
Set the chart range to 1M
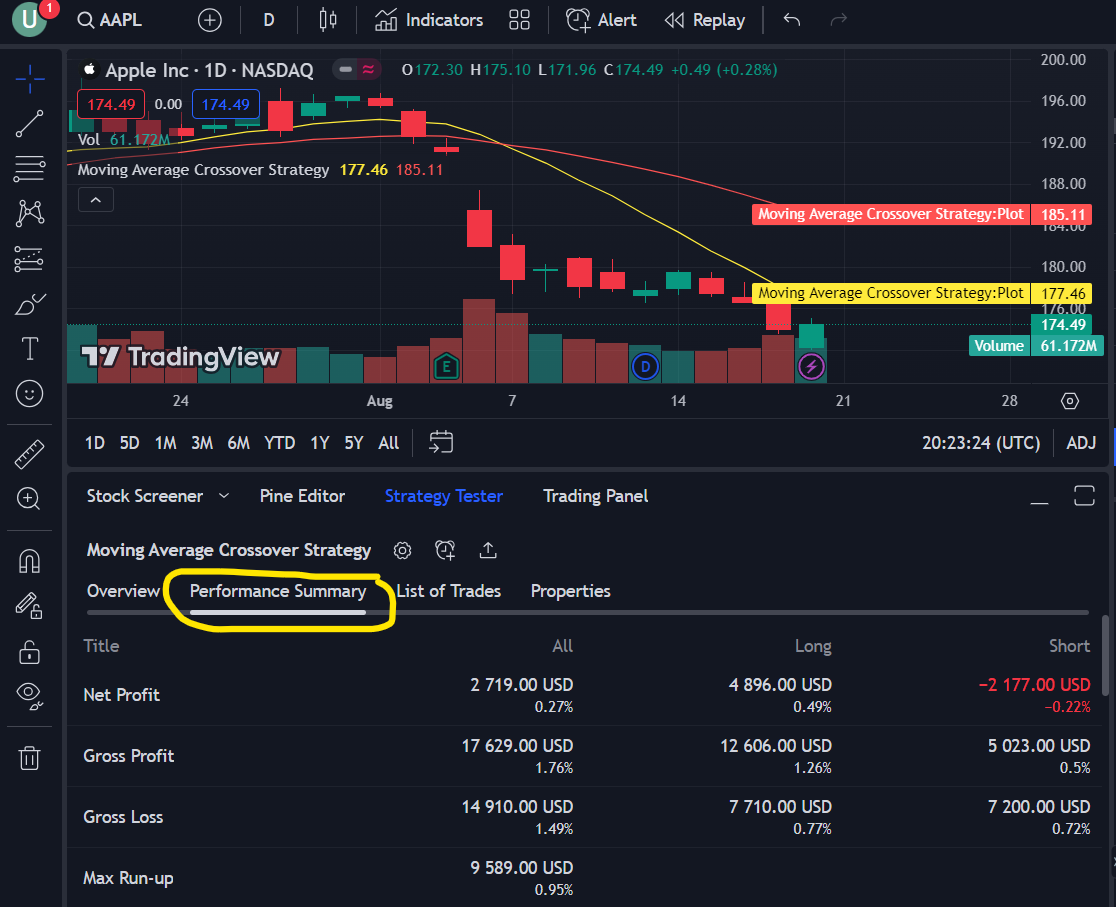pos(165,443)
